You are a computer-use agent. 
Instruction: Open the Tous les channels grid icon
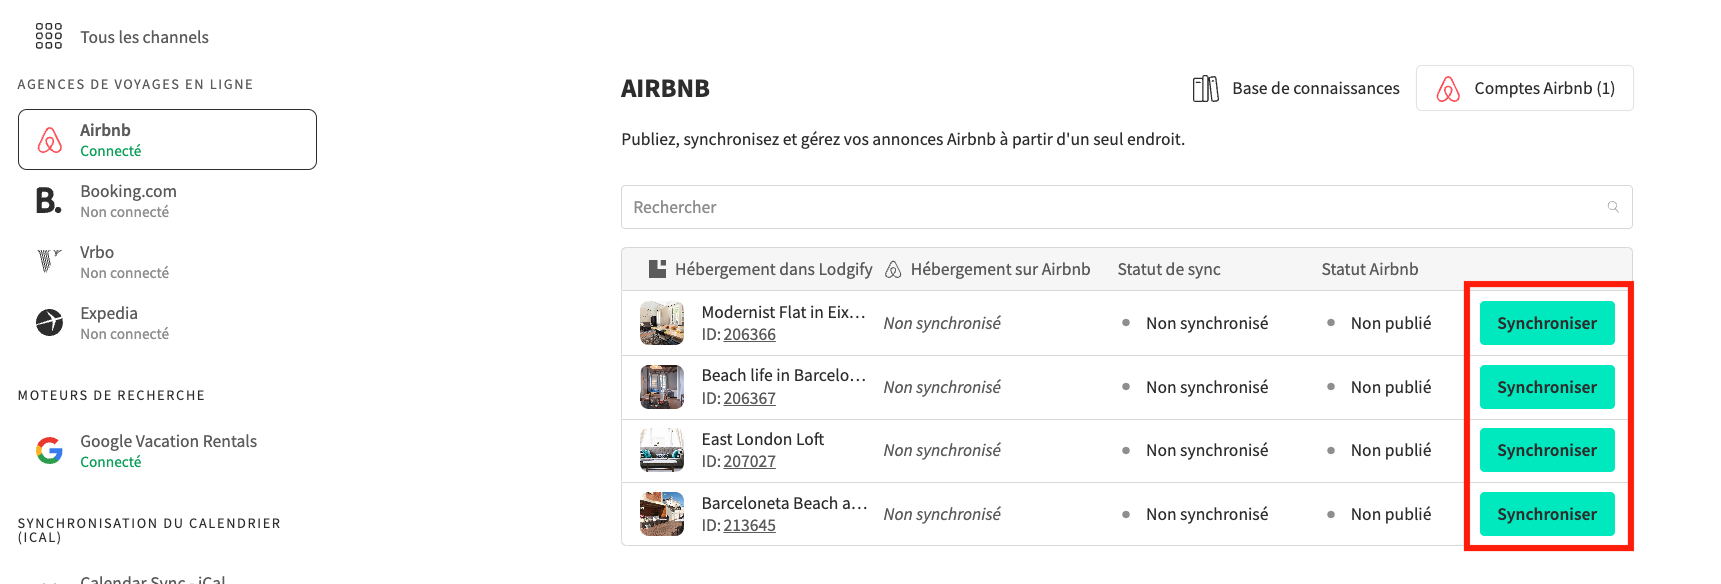(x=48, y=36)
